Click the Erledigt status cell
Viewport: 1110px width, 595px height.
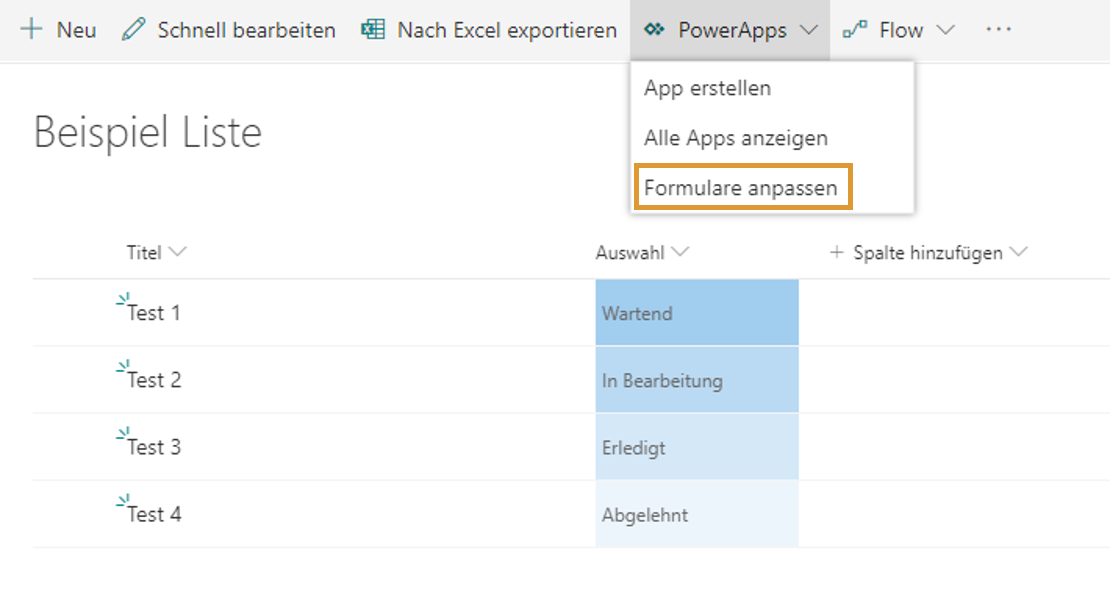click(697, 447)
